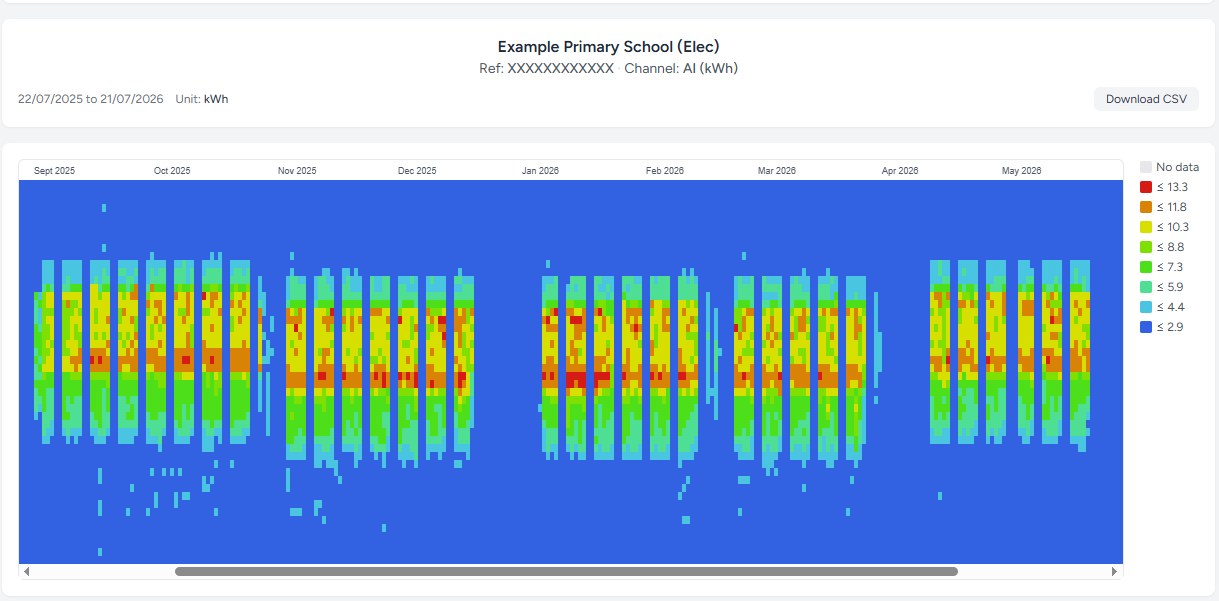Click the light blue ≤ 4.4 legend swatch
This screenshot has width=1219, height=601.
pyautogui.click(x=1146, y=307)
